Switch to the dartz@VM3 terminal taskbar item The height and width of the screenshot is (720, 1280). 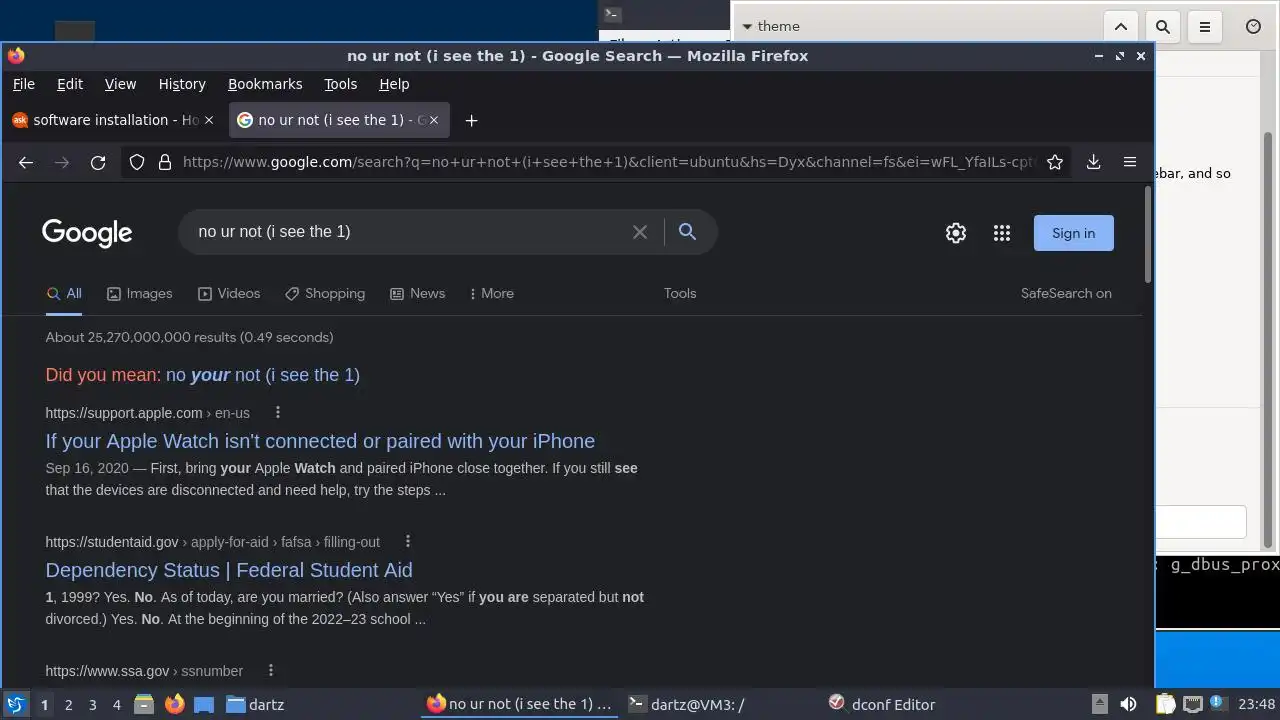click(686, 704)
